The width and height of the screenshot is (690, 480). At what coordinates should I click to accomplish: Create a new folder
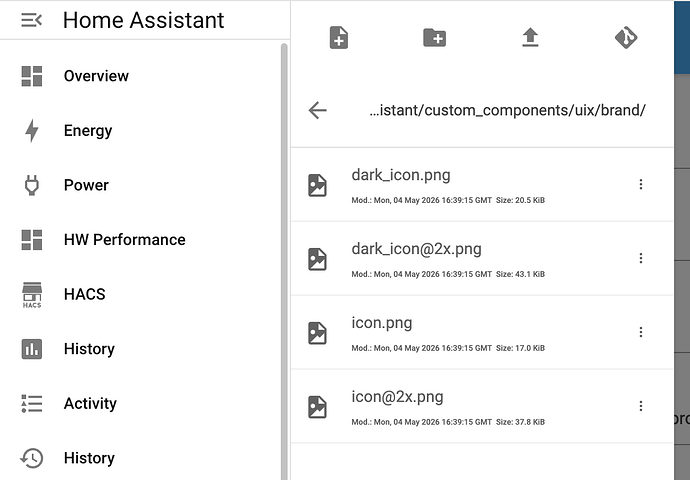coord(434,37)
